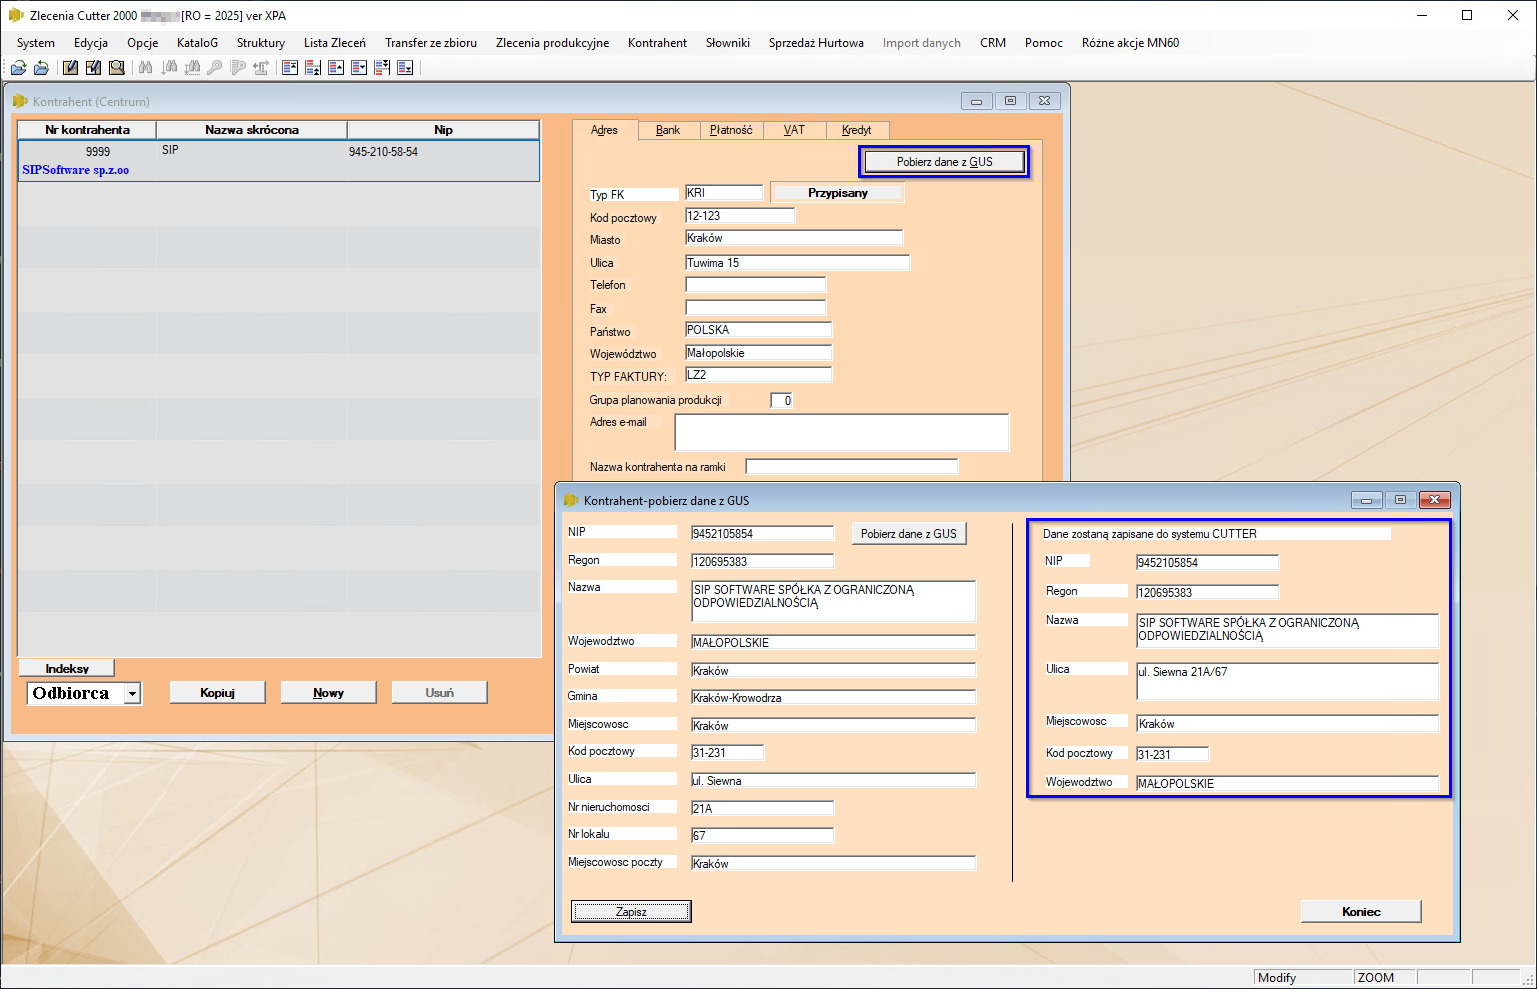The height and width of the screenshot is (989, 1537).
Task: Switch to the Bank tab
Action: click(668, 130)
